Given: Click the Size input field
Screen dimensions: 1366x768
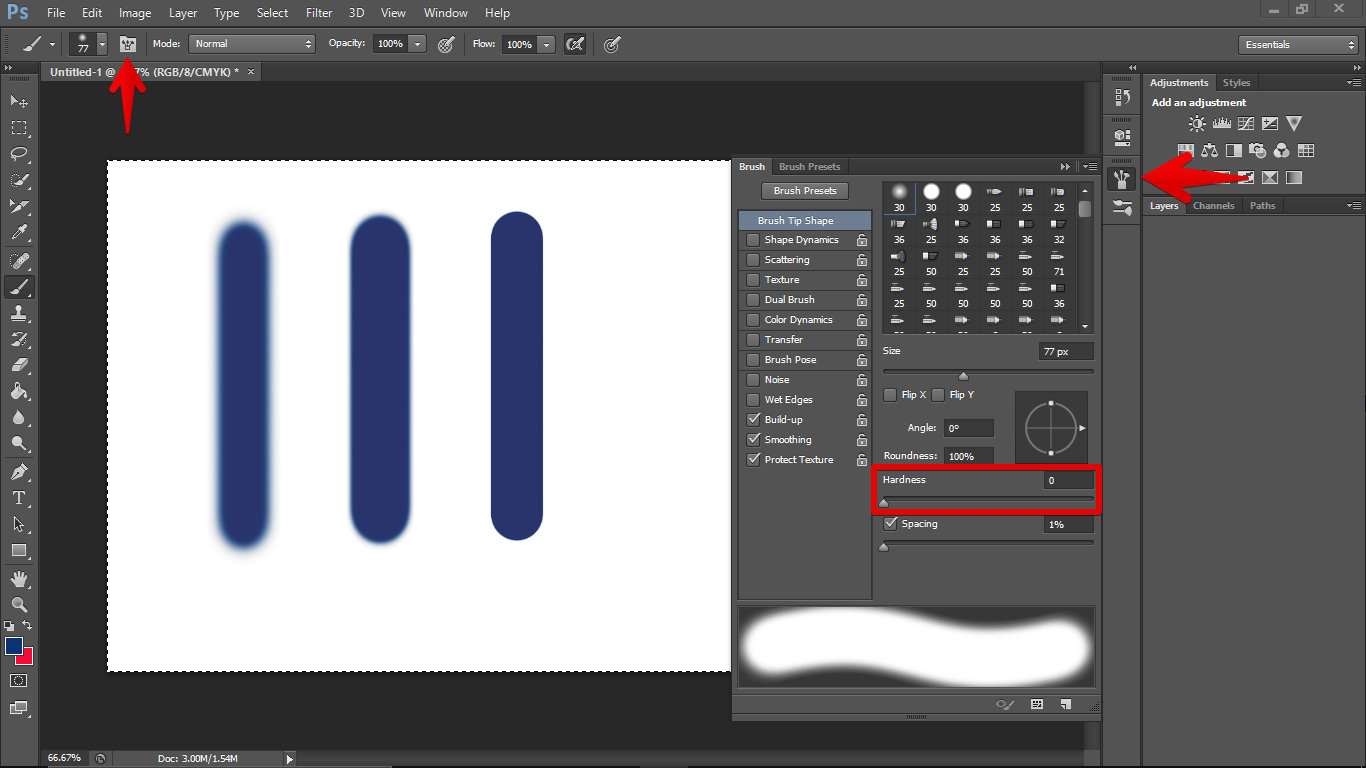Looking at the screenshot, I should pyautogui.click(x=1066, y=352).
